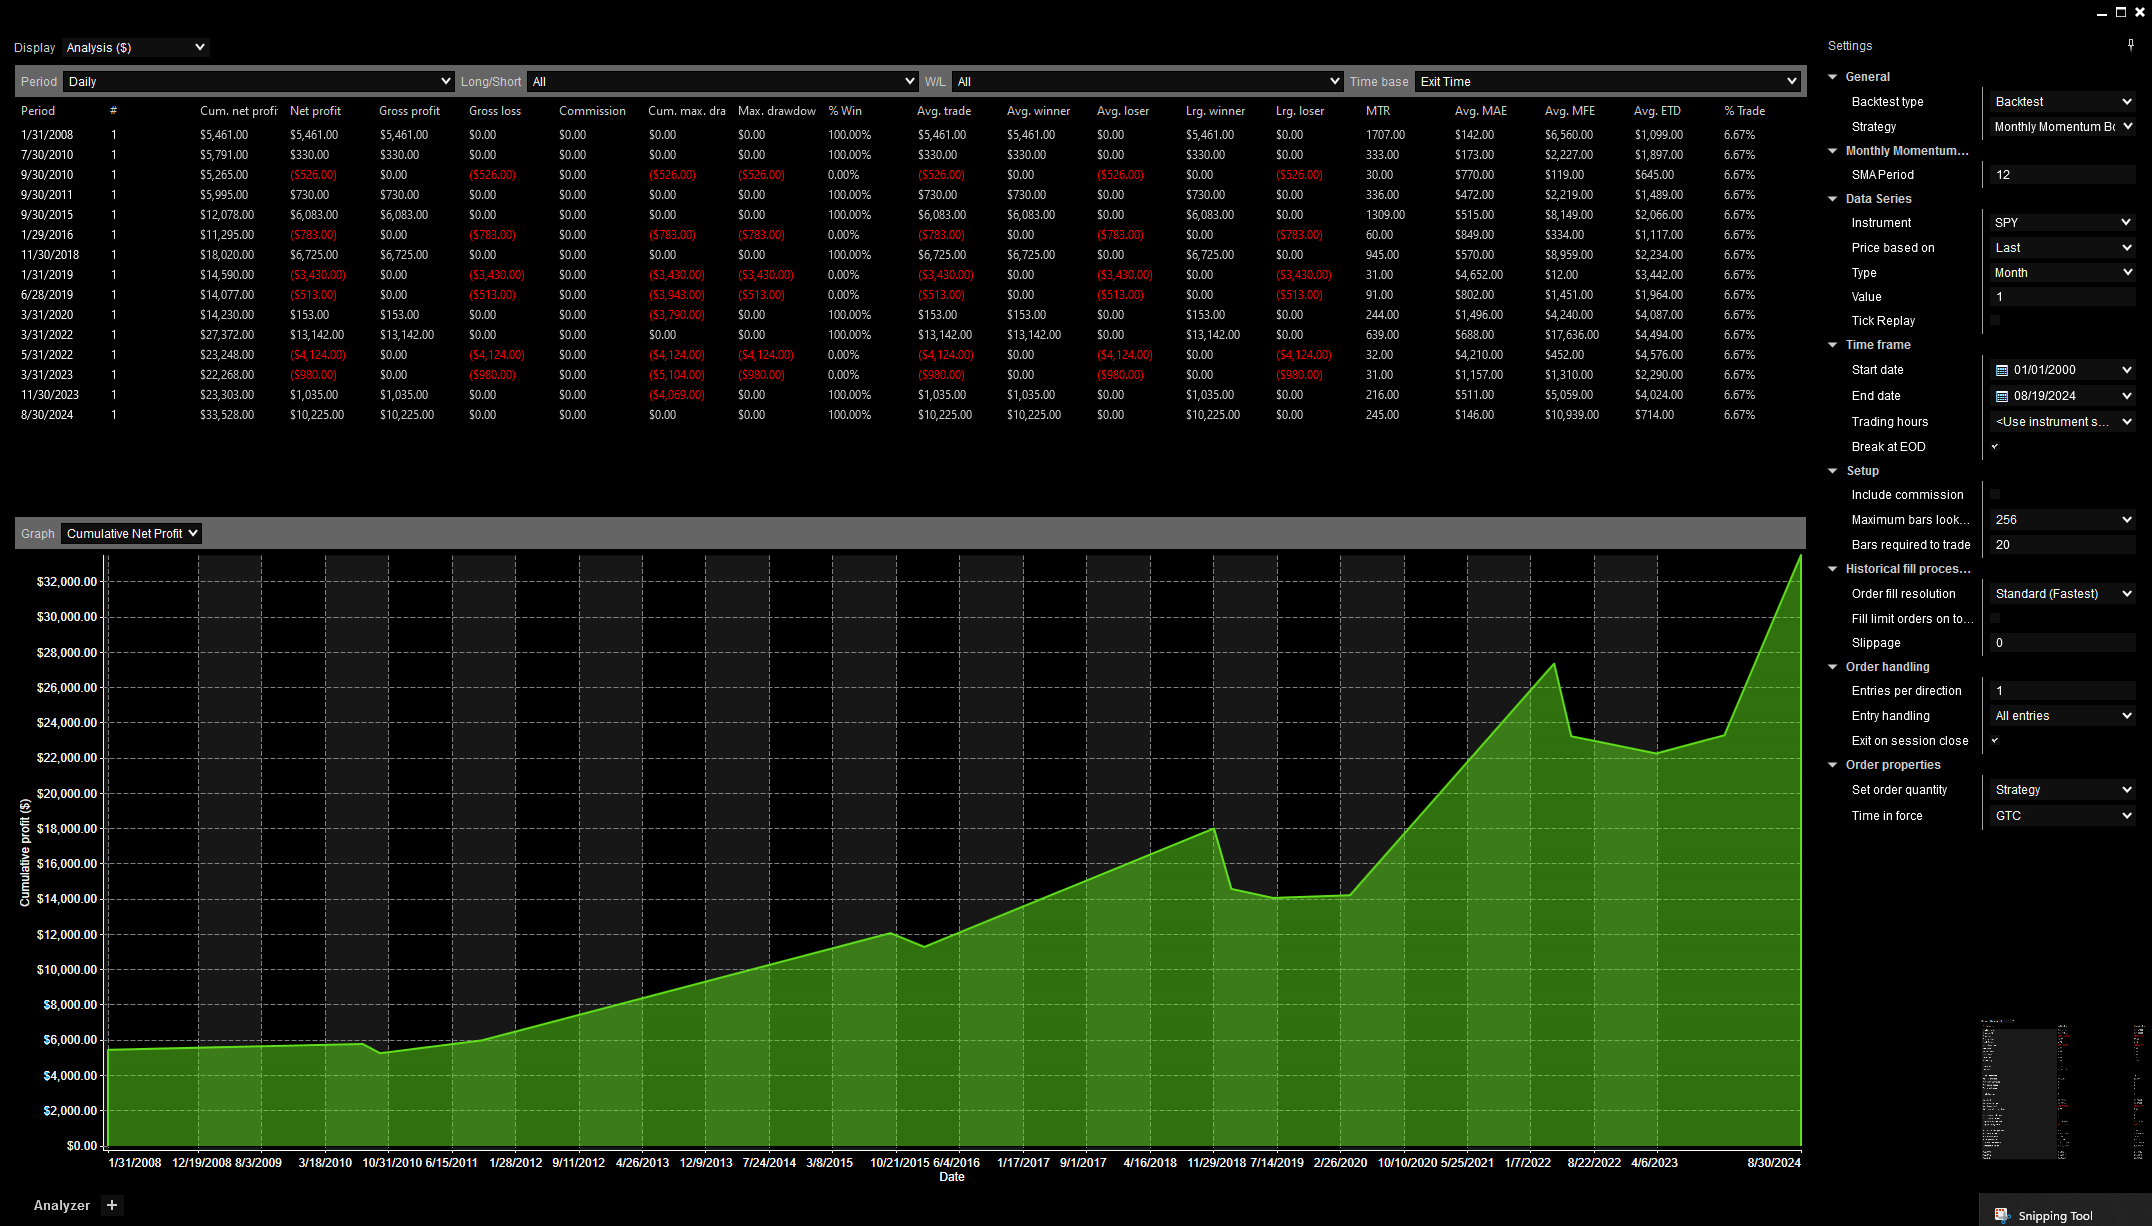The image size is (2152, 1226).
Task: Switch to the Analyzer tab
Action: [61, 1205]
